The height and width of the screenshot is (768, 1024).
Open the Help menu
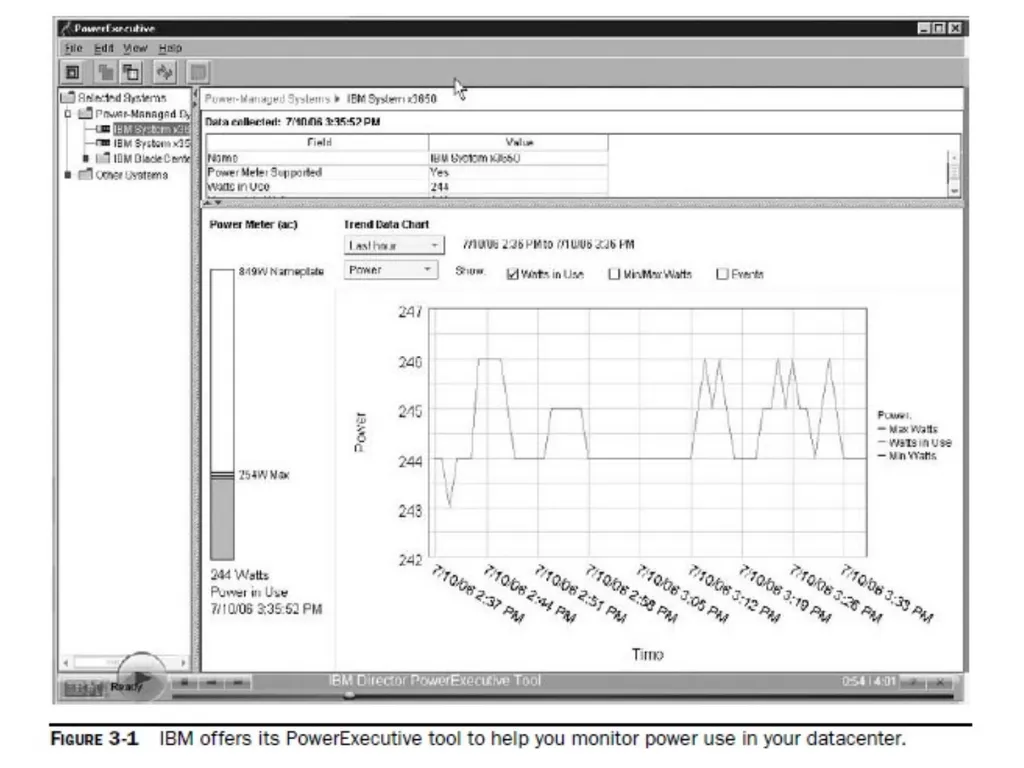point(170,48)
